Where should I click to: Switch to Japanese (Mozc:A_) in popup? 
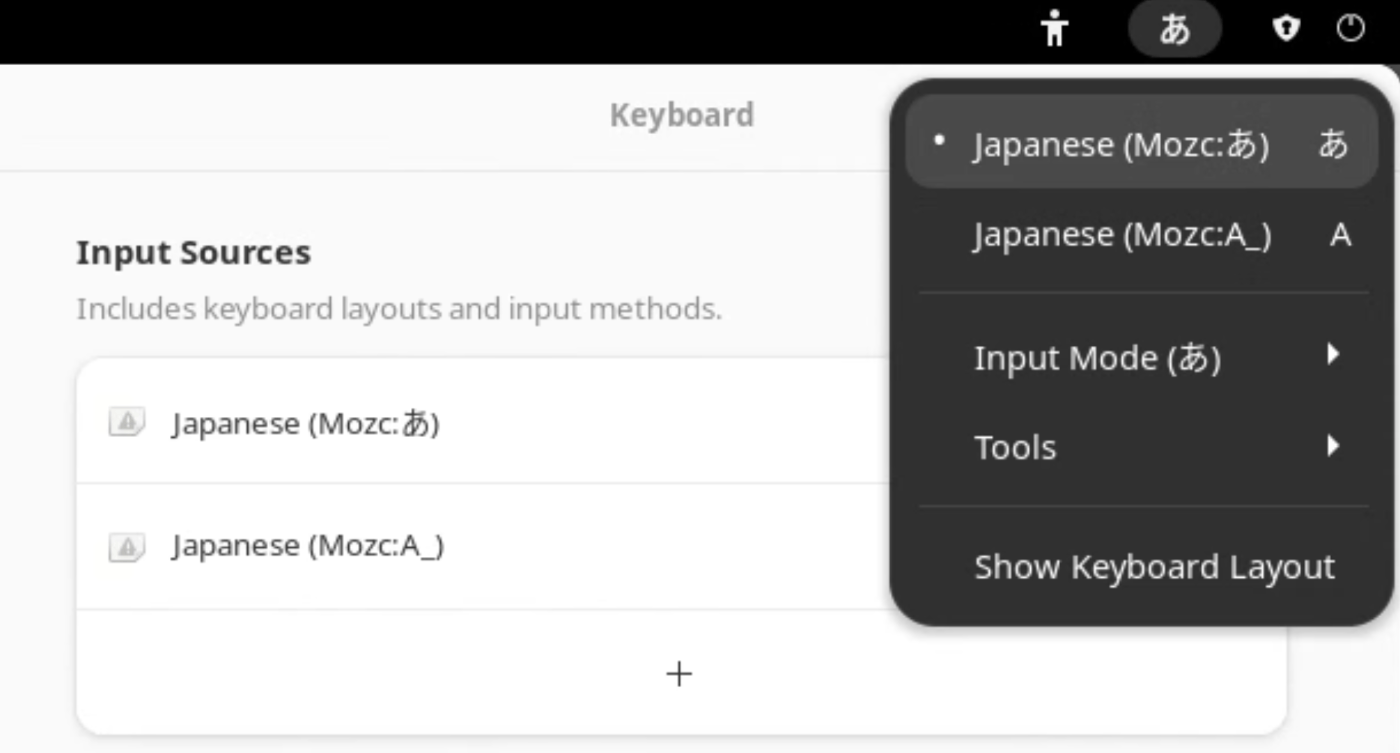[x=1141, y=235]
